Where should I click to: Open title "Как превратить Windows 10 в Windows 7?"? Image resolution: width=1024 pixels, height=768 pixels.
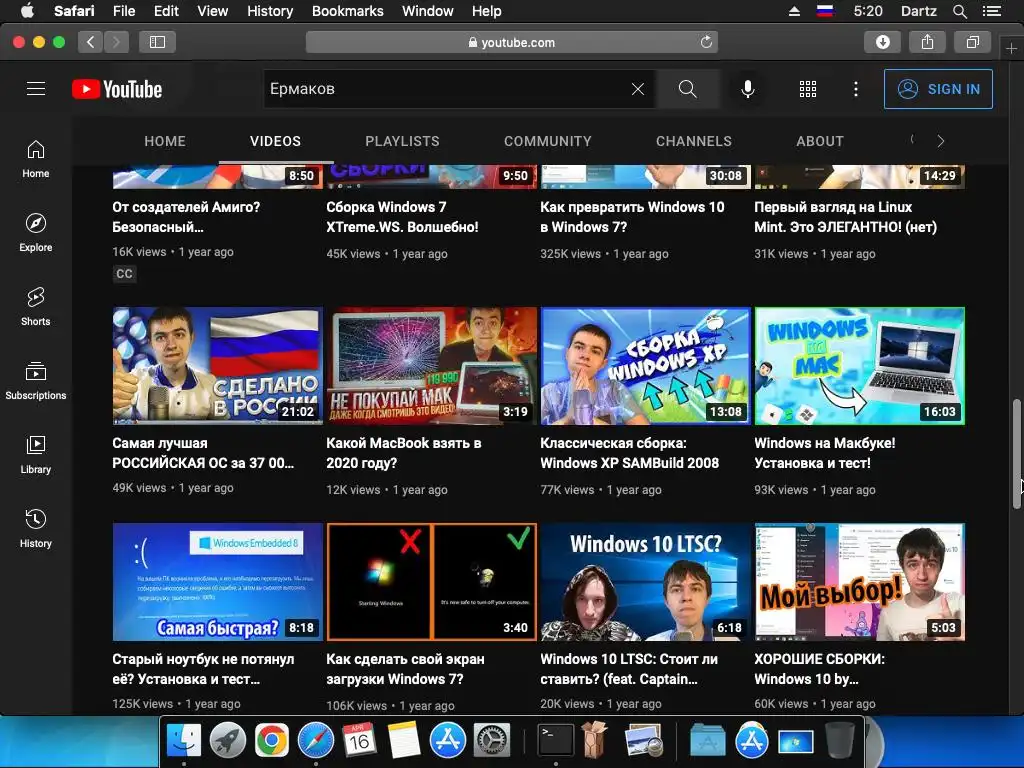[x=632, y=217]
